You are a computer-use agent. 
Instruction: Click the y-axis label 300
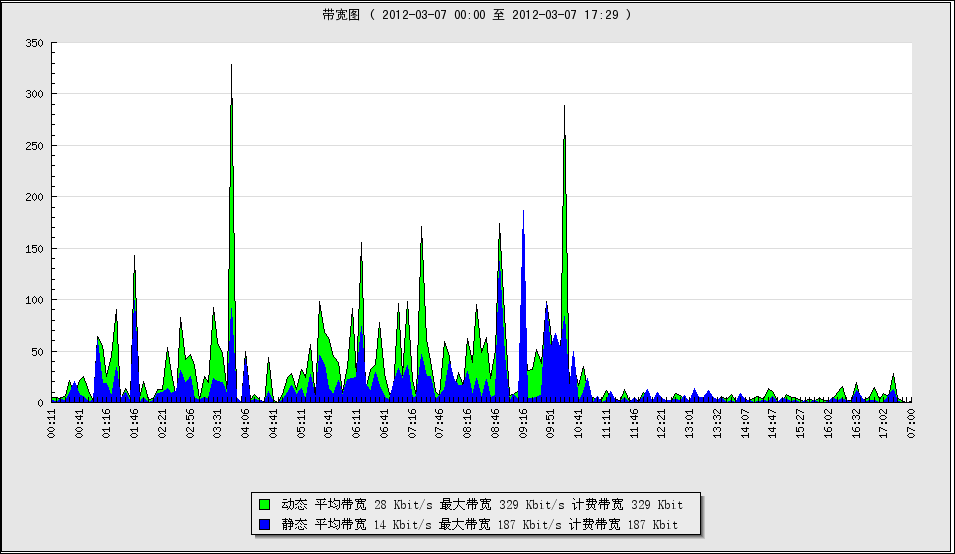tap(34, 94)
